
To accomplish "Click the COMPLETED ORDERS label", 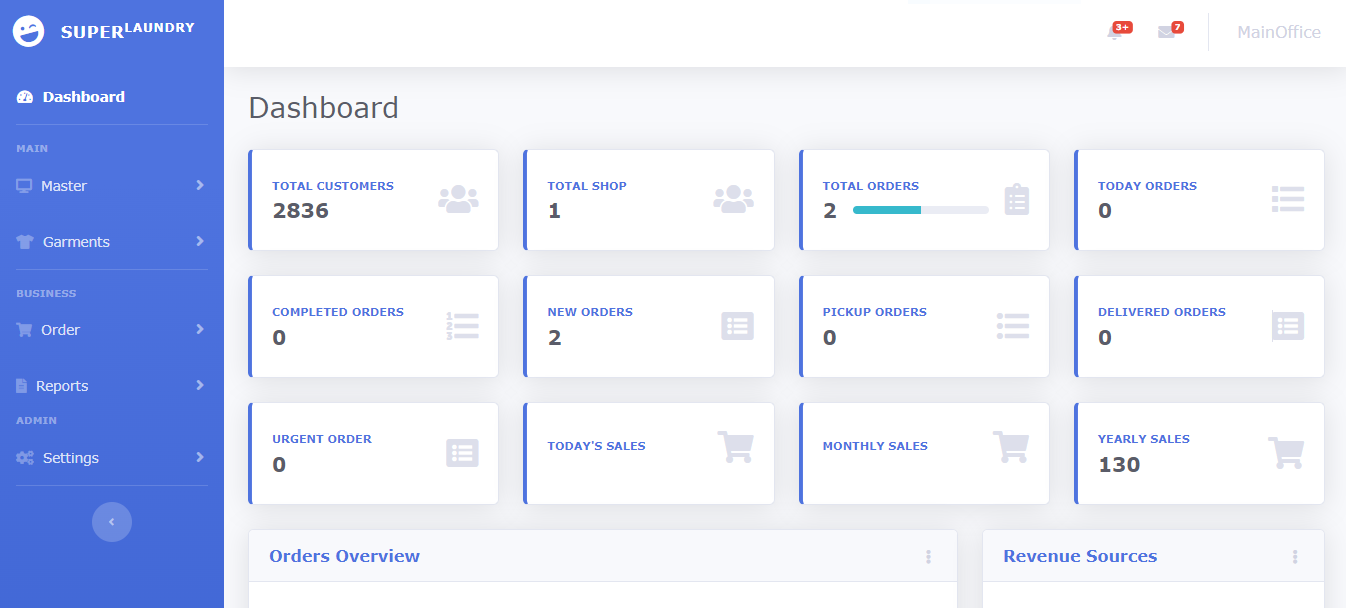I will (x=338, y=312).
